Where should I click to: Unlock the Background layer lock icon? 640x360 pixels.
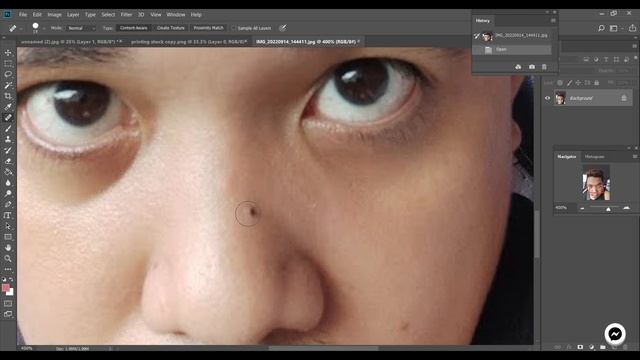point(624,98)
